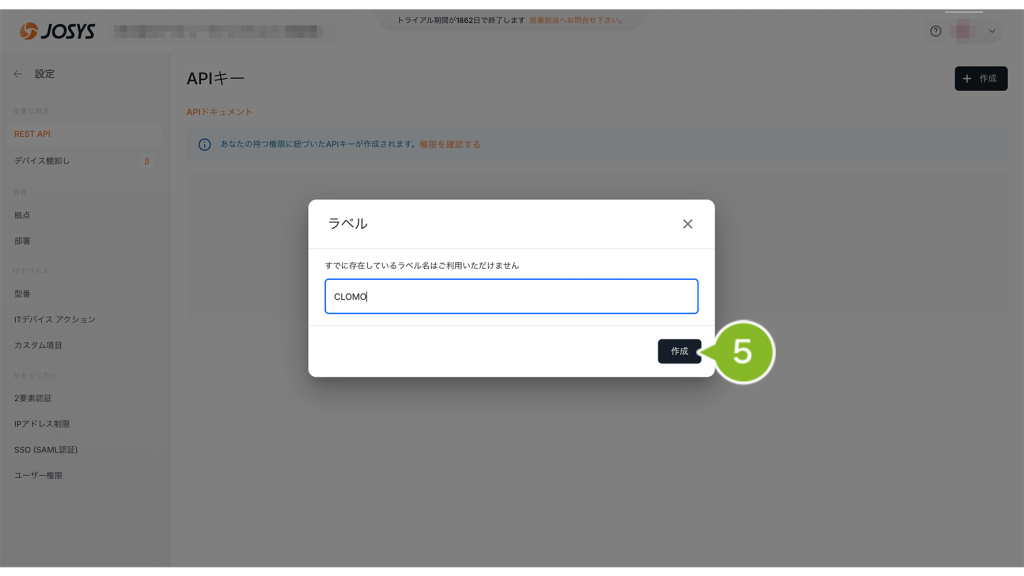The height and width of the screenshot is (576, 1024).
Task: Go to 拠点 settings
Action: [22, 215]
